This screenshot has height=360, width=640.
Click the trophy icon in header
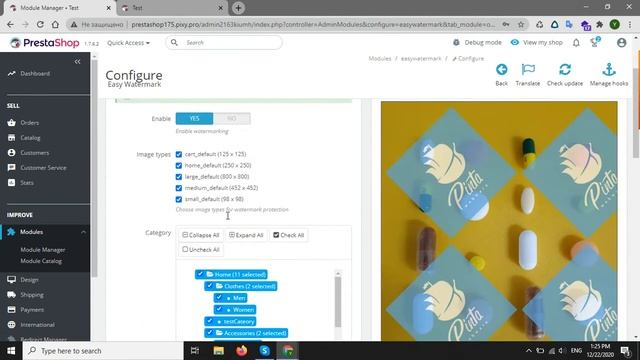(x=595, y=42)
